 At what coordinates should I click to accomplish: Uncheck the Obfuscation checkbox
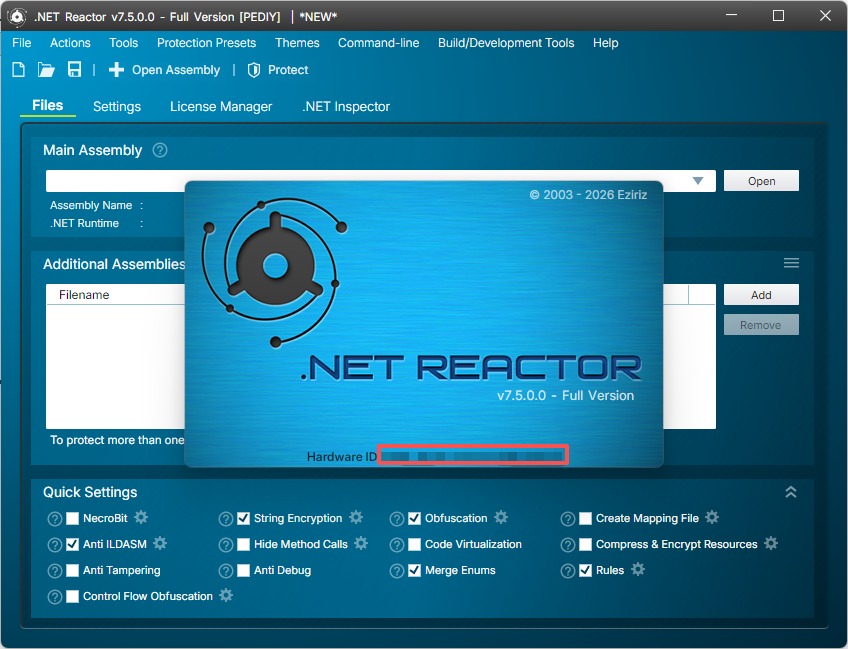(x=414, y=519)
